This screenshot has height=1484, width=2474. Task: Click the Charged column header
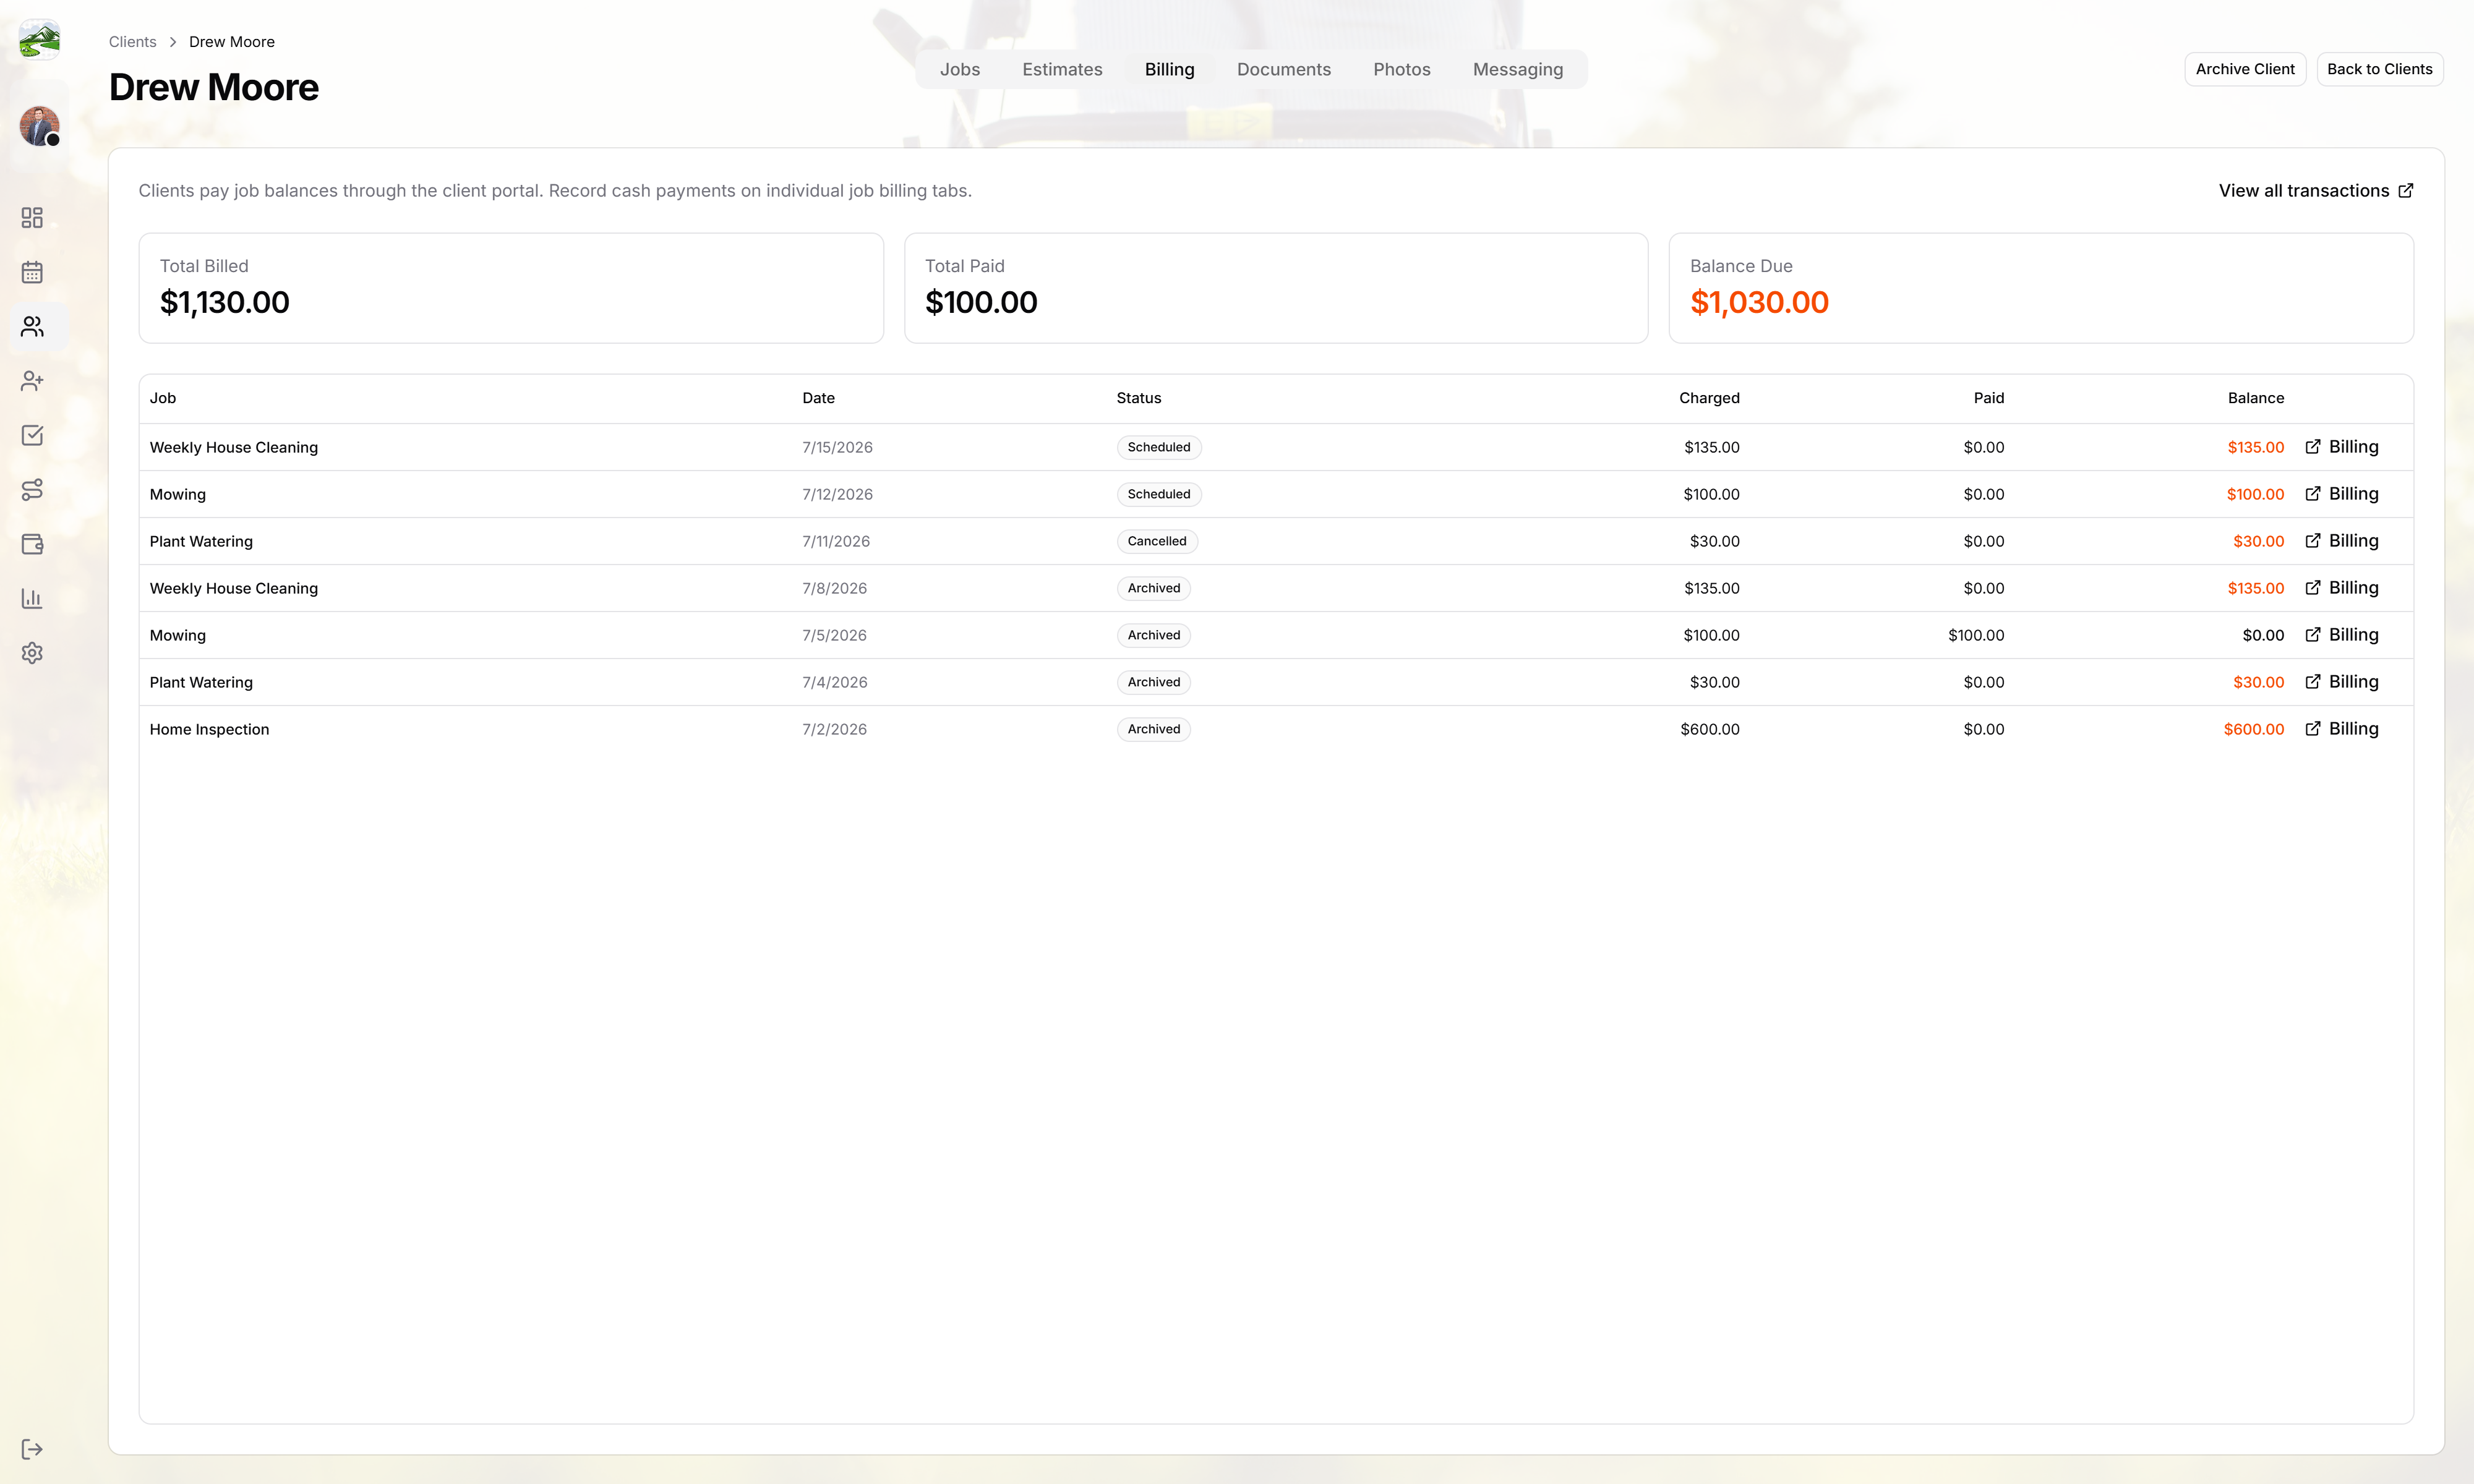pos(1709,398)
